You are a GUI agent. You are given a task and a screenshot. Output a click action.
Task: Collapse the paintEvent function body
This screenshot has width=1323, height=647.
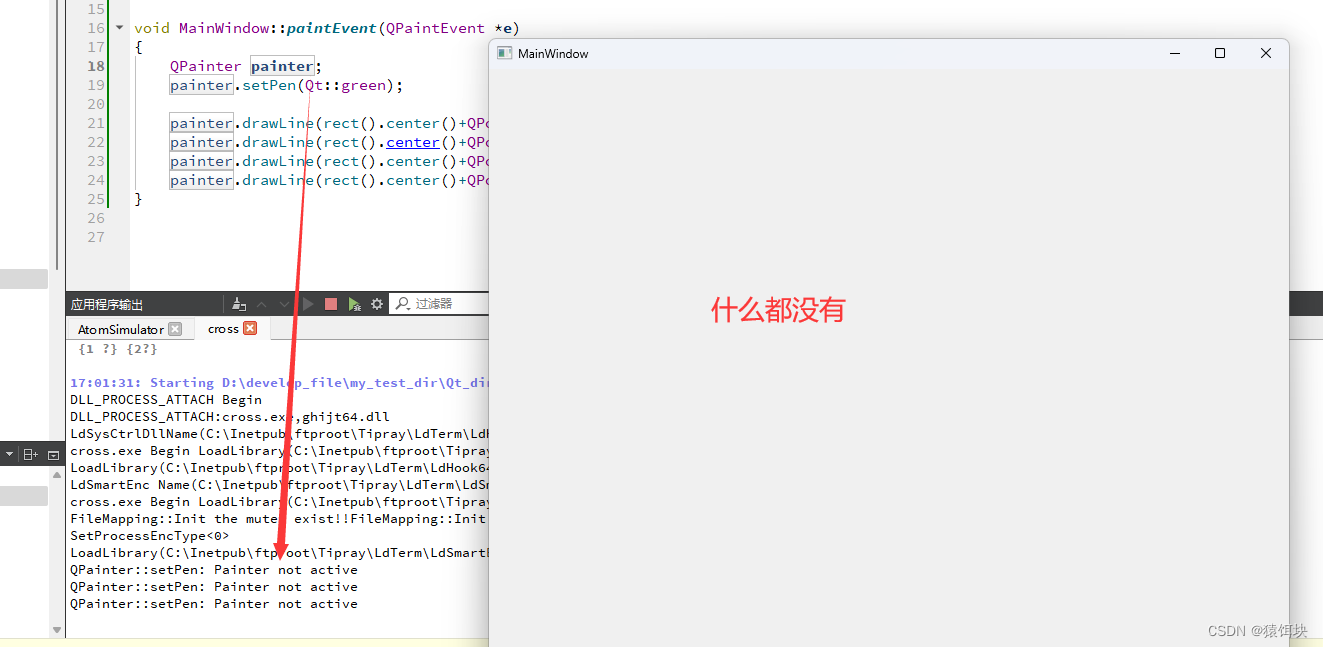(x=119, y=28)
